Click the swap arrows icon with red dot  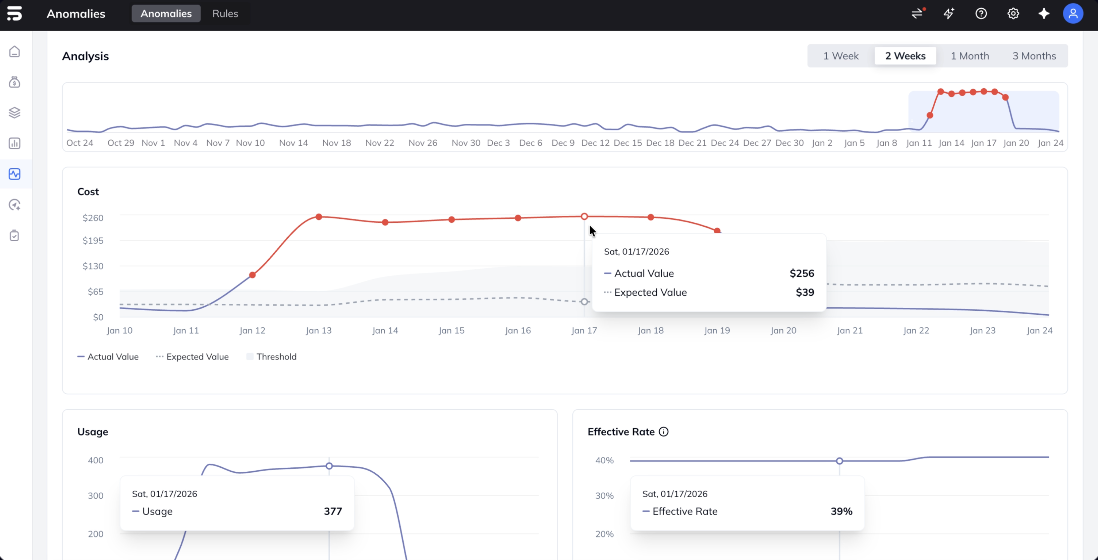[917, 14]
